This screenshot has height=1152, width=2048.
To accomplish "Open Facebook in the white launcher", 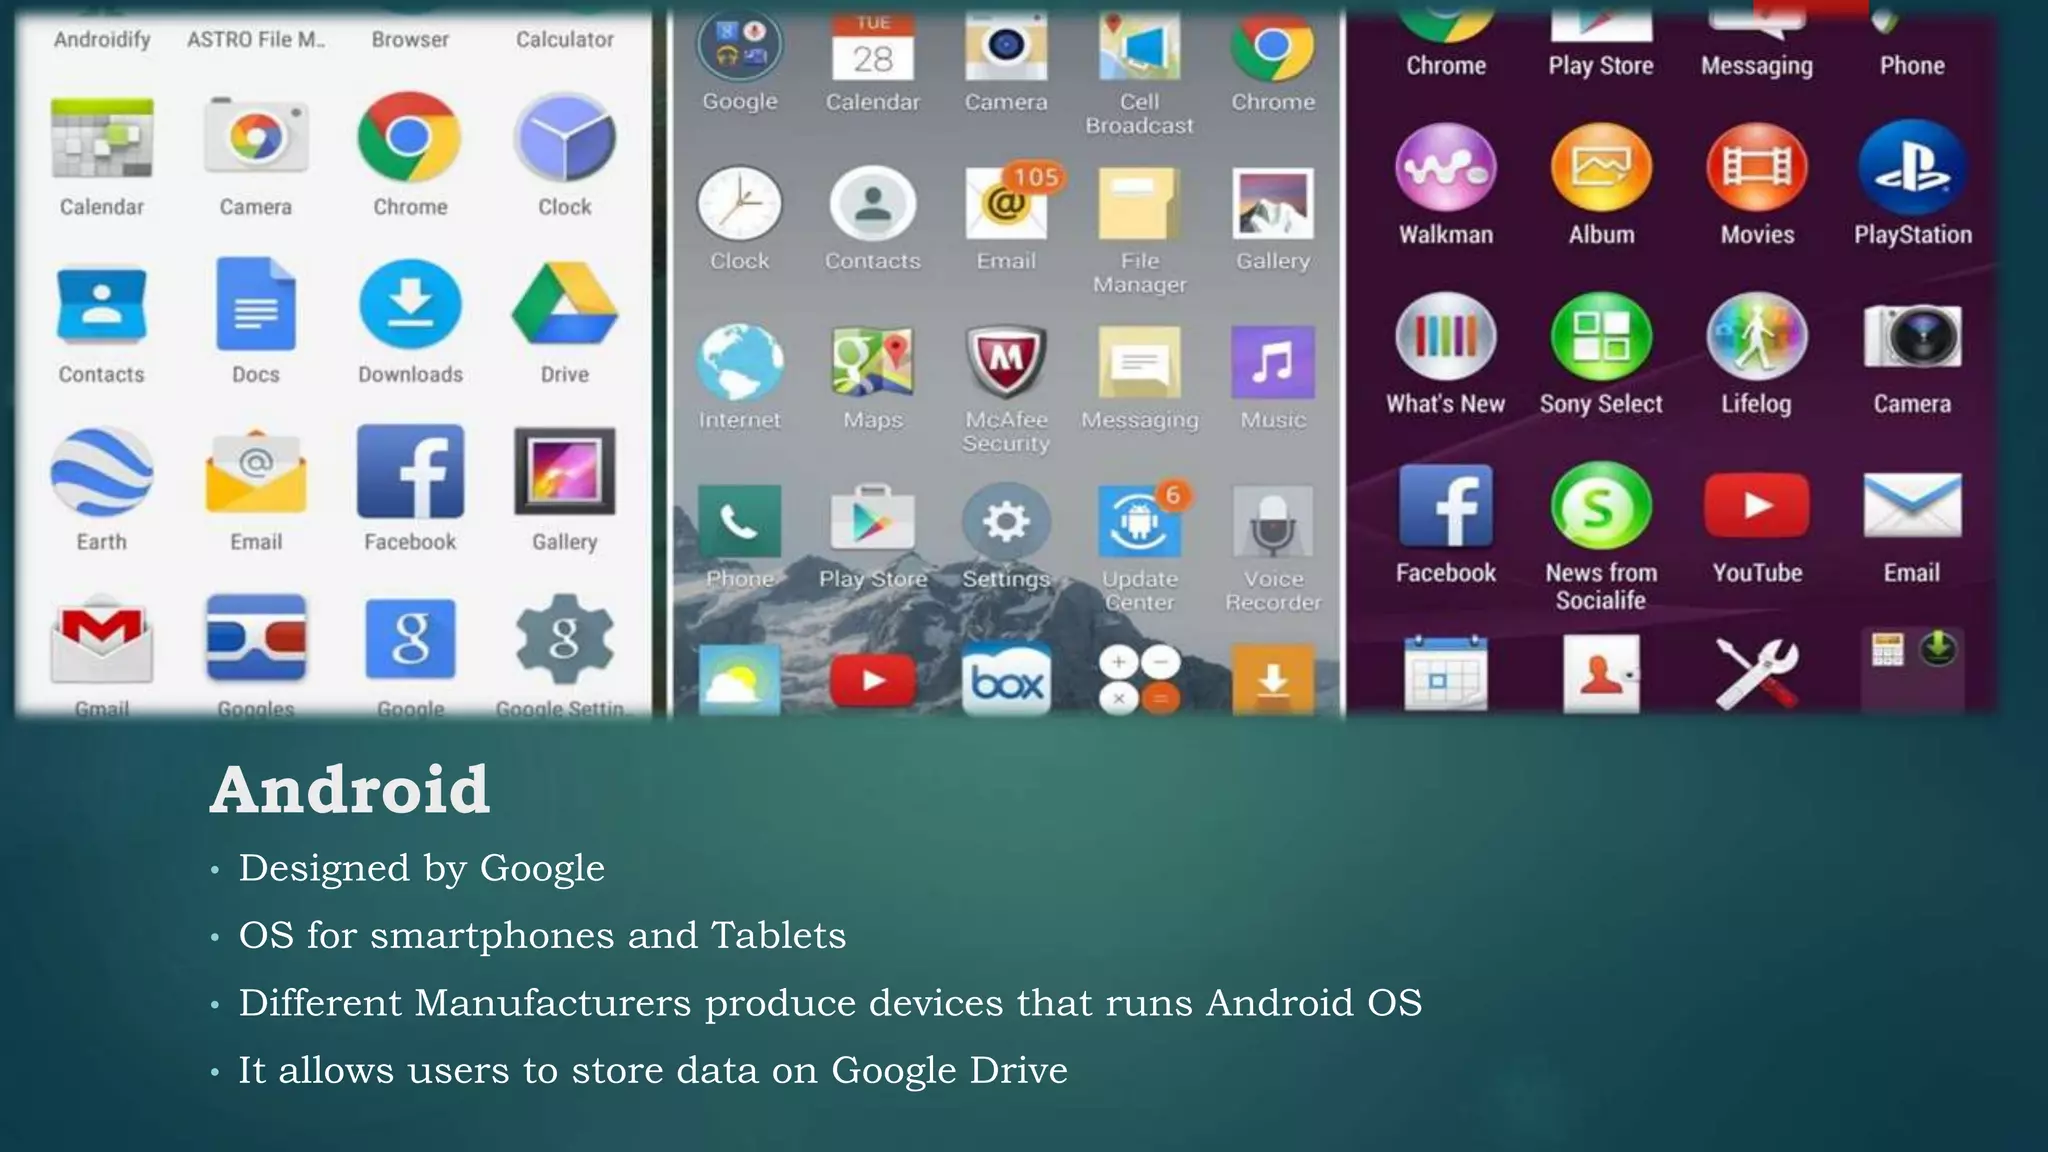I will pyautogui.click(x=410, y=472).
